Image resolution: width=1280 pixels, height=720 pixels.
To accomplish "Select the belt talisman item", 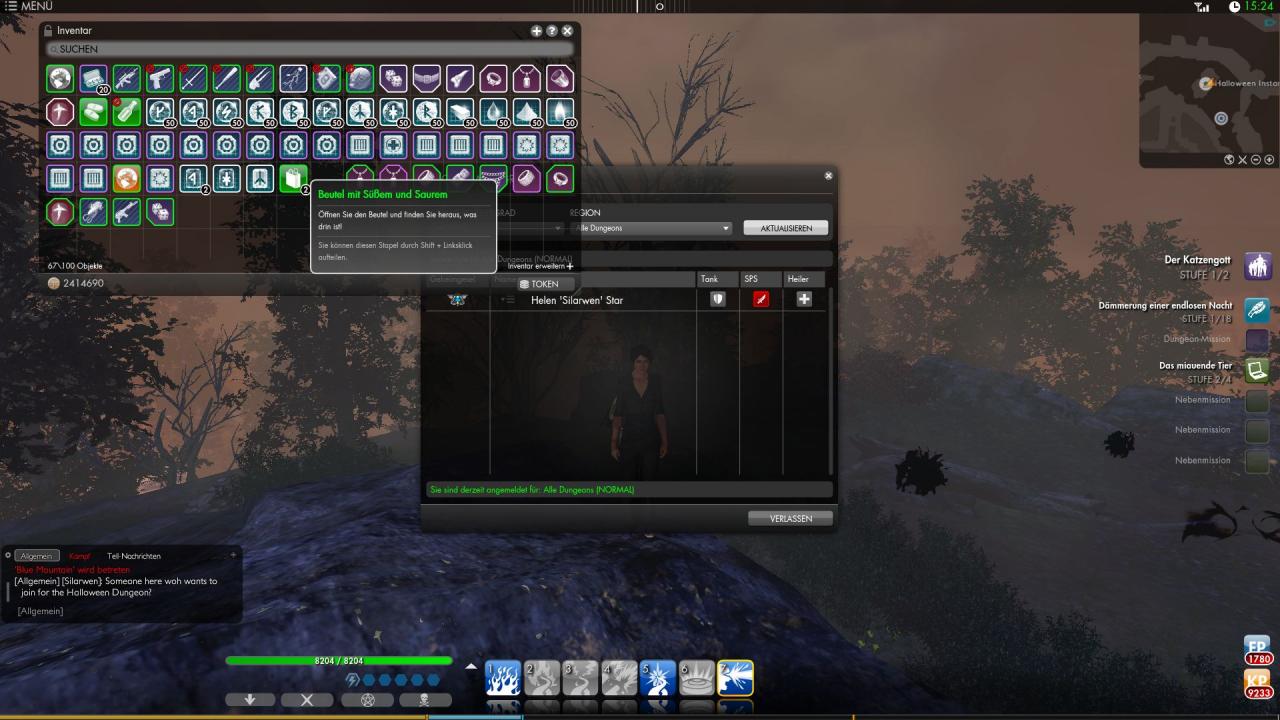I will pos(426,78).
